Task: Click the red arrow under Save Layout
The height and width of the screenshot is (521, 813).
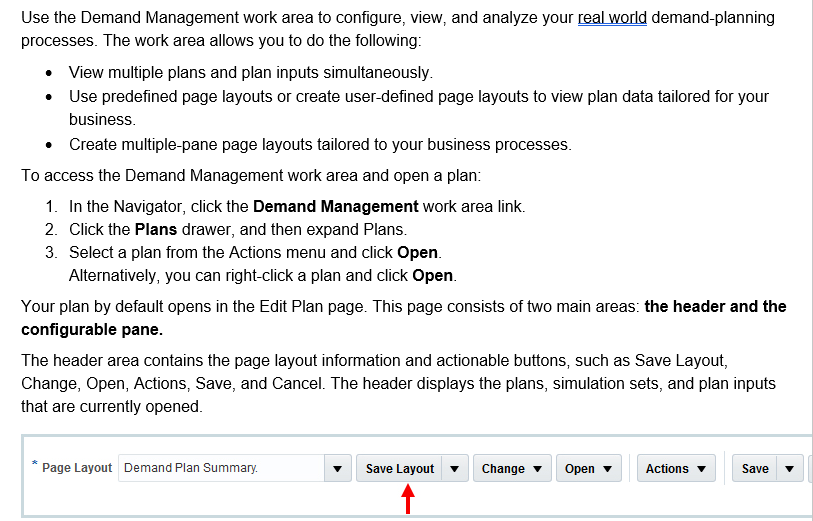Action: point(407,498)
